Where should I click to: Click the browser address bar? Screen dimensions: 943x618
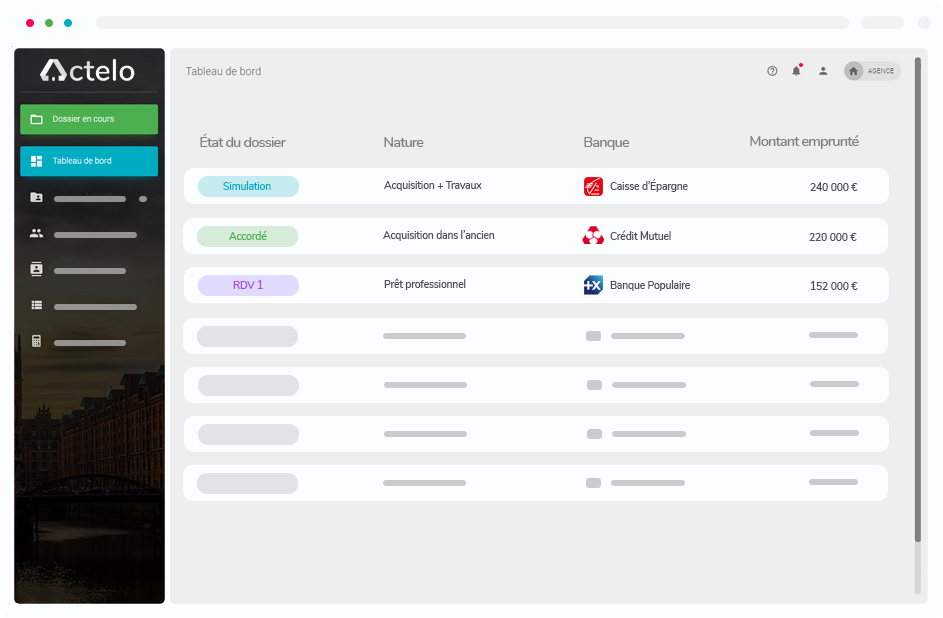coord(473,23)
